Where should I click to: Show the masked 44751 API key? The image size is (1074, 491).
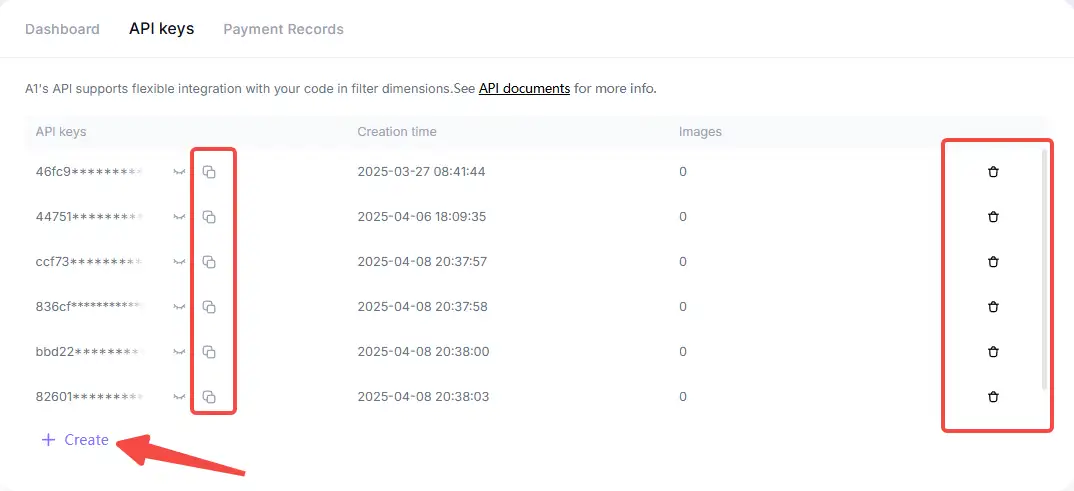(x=180, y=217)
